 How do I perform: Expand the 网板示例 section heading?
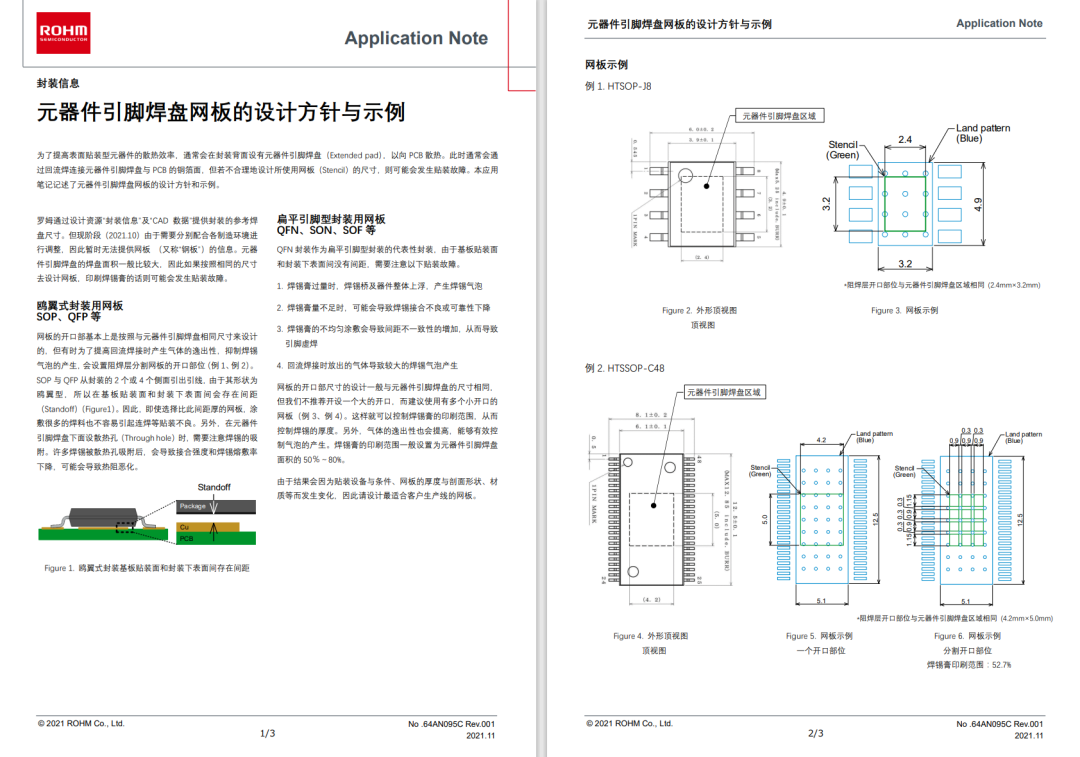coord(607,65)
